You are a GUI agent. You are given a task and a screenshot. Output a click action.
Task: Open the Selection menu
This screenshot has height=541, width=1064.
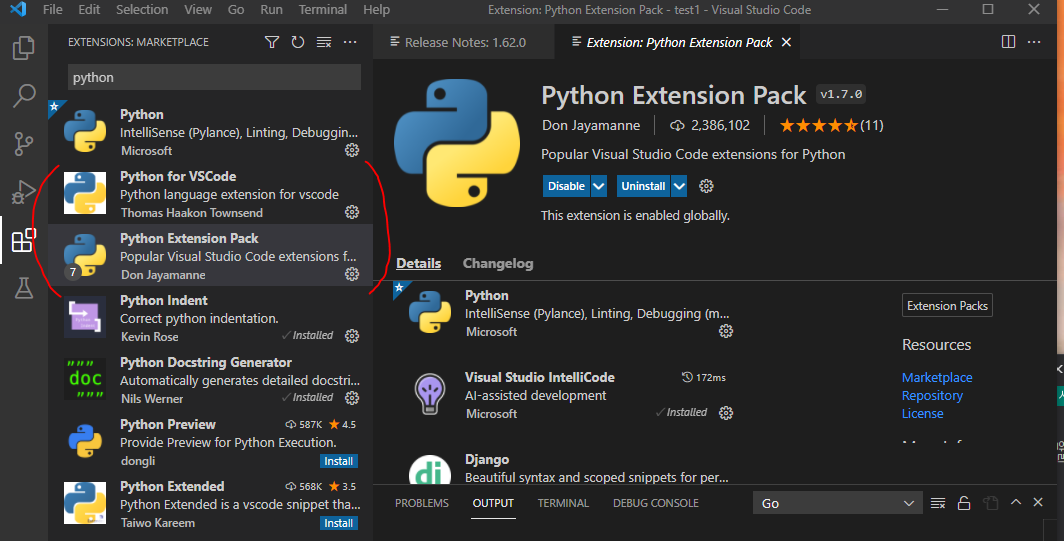coord(142,10)
